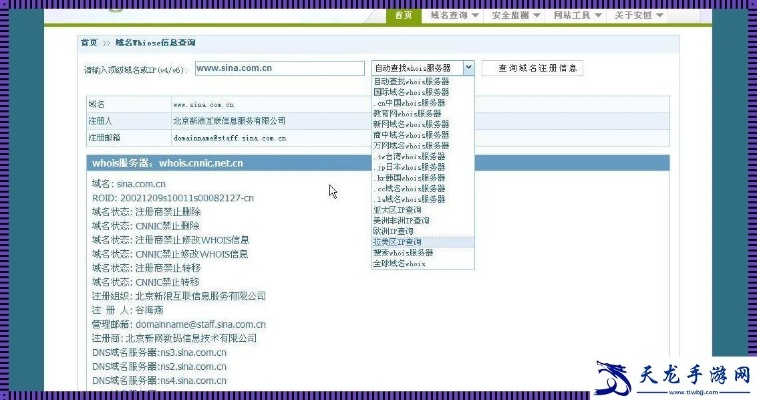Click the whois server dropdown arrow
This screenshot has height=400, width=757.
click(x=468, y=68)
